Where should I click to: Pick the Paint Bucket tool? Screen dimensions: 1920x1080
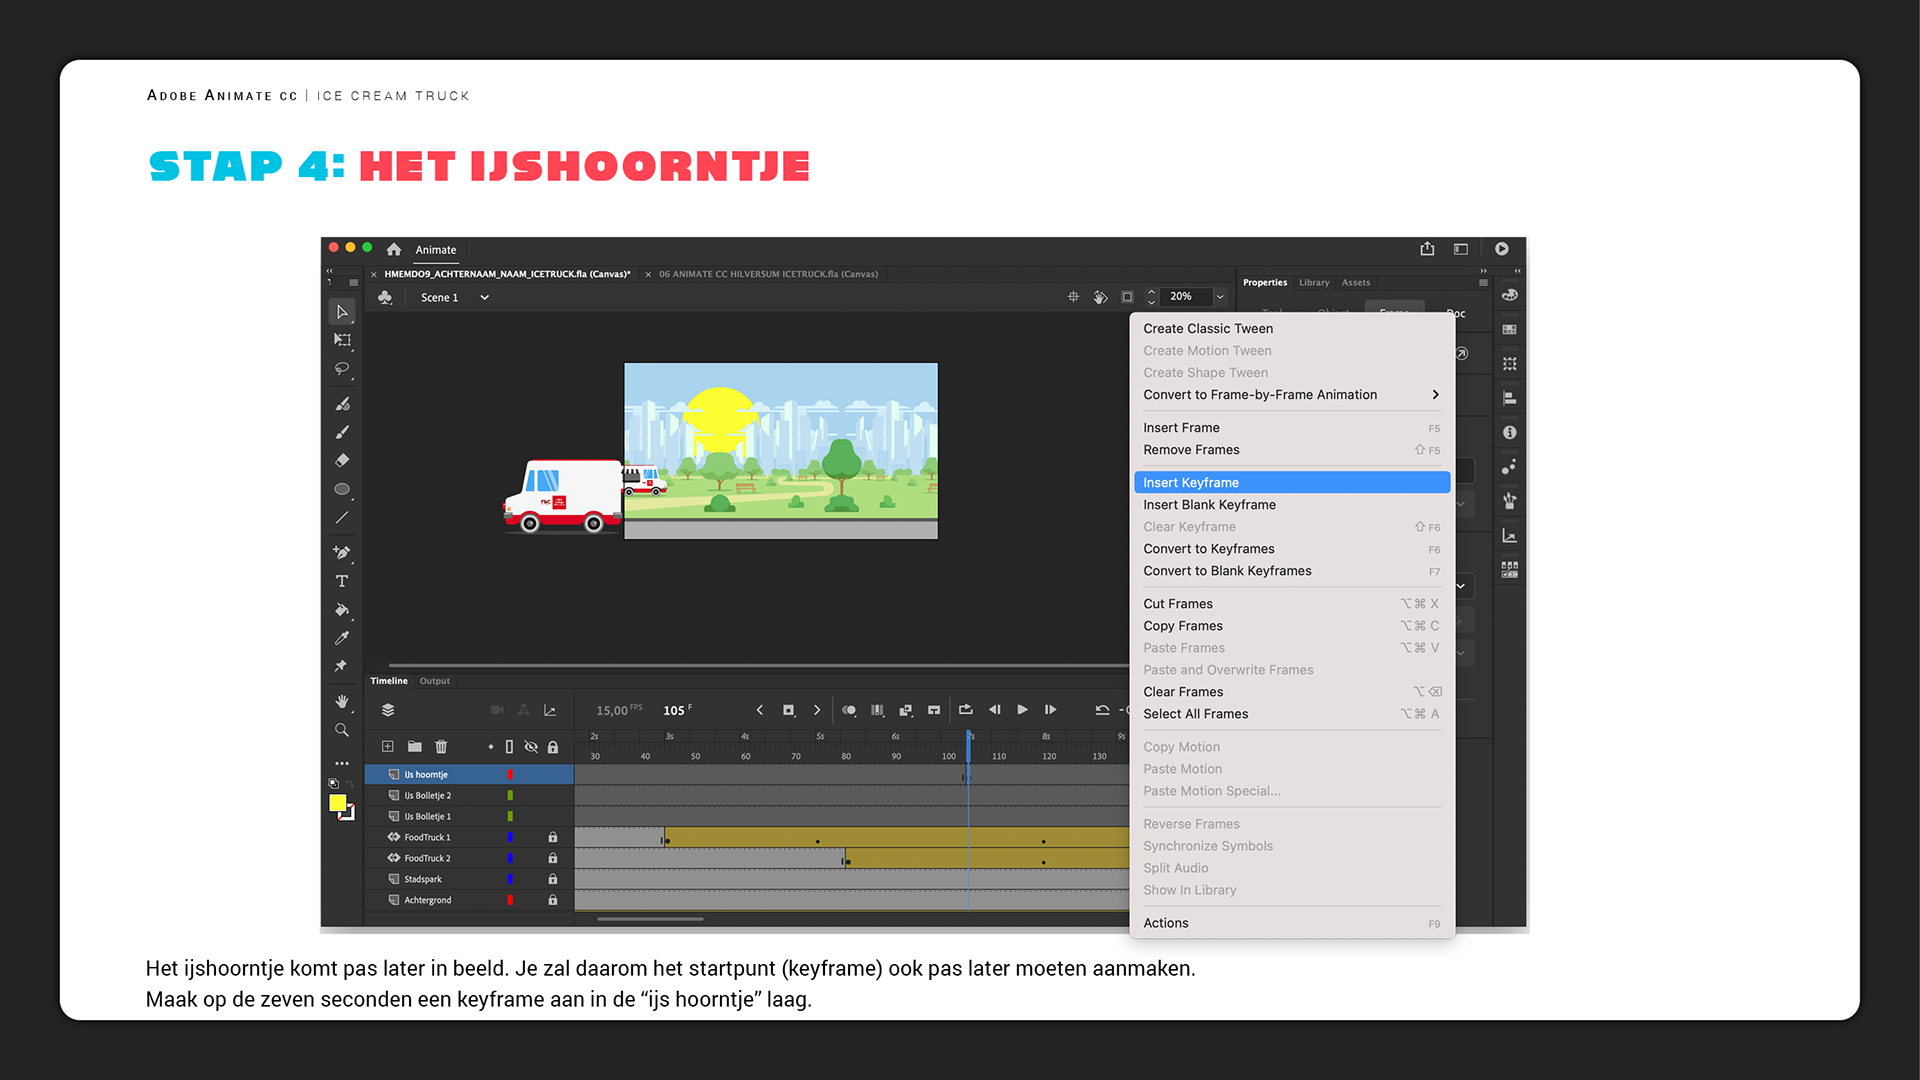coord(342,609)
